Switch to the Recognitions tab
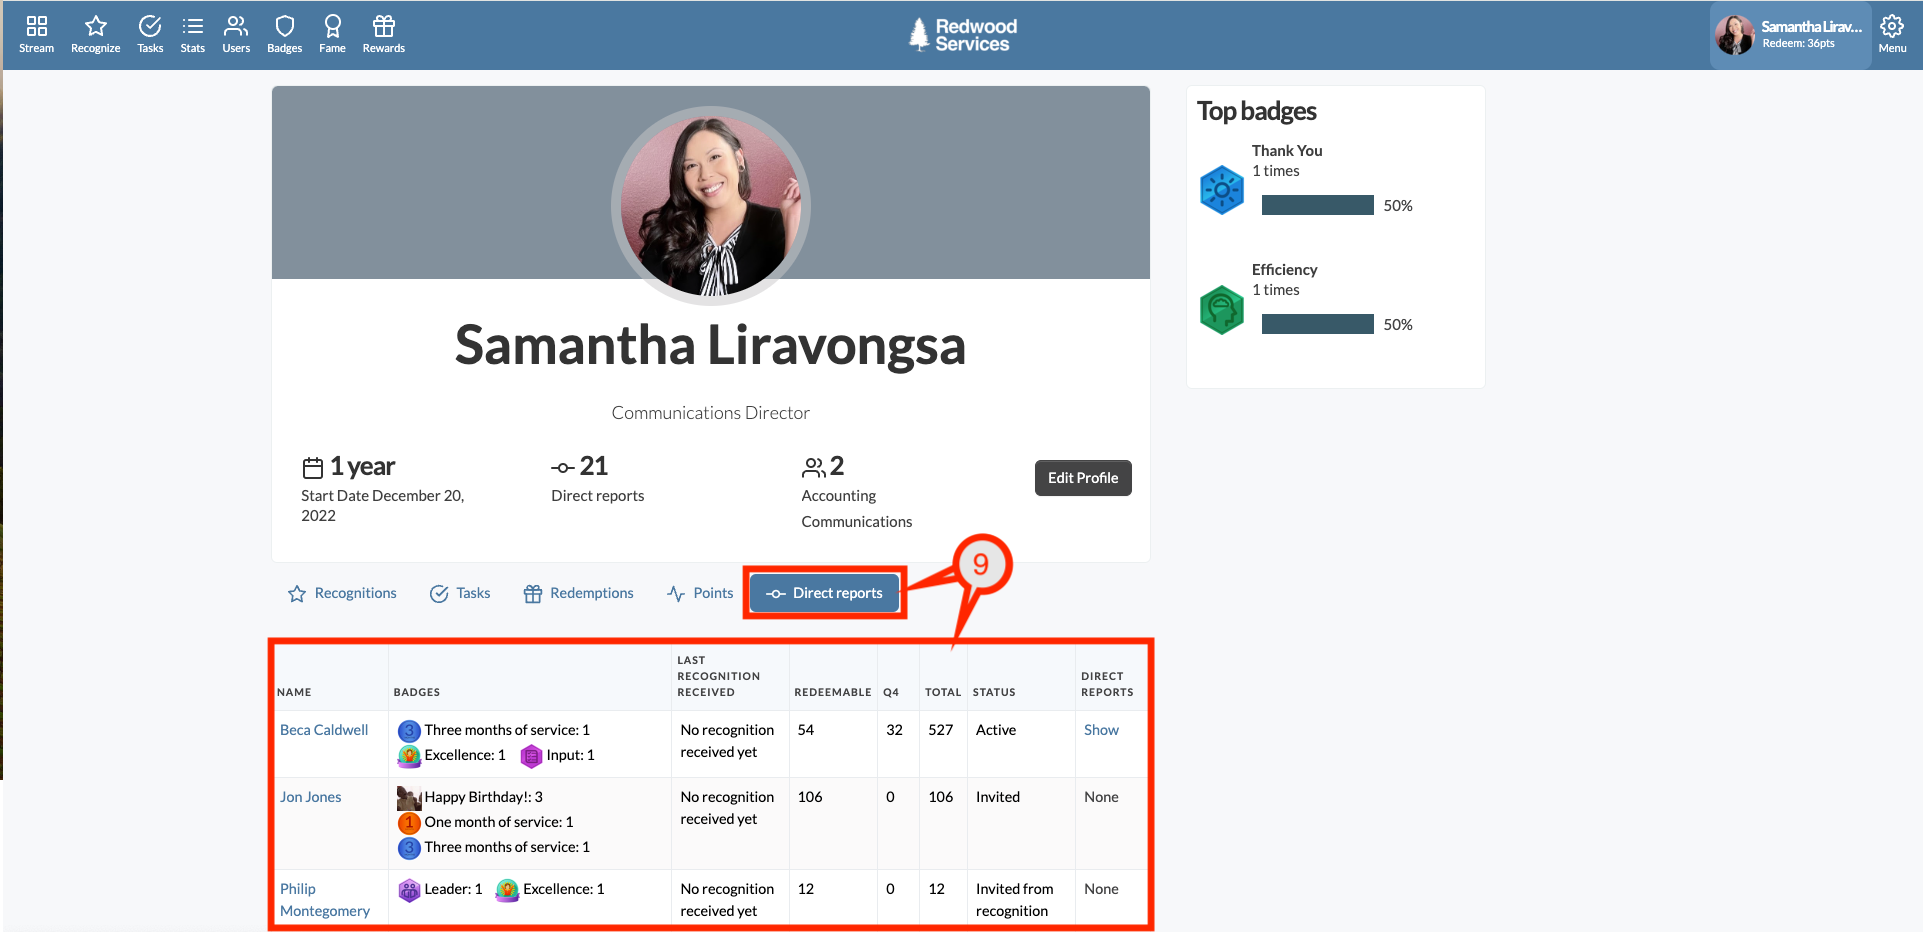Image resolution: width=1923 pixels, height=932 pixels. click(x=343, y=594)
